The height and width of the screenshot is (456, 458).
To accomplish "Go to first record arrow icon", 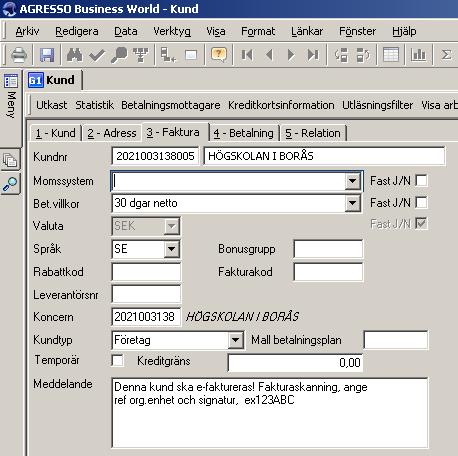I will point(247,55).
